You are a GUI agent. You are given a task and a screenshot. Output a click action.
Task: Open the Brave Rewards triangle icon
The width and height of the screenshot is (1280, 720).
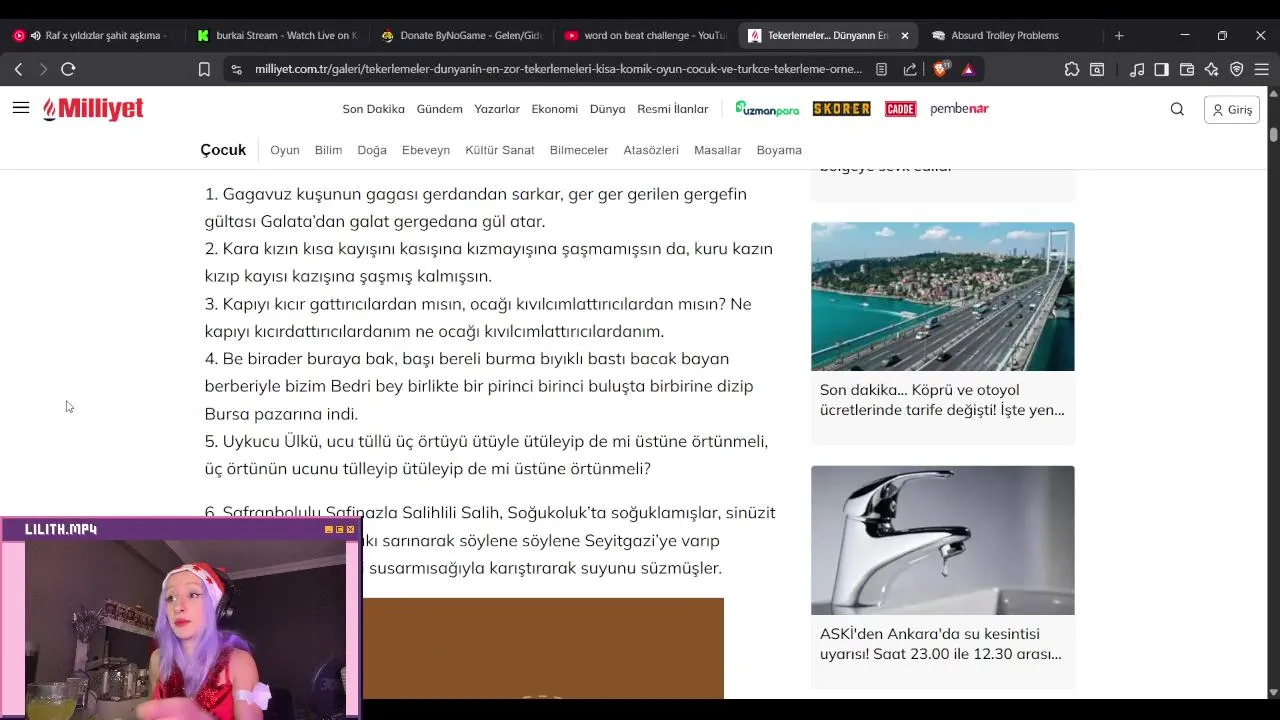968,69
